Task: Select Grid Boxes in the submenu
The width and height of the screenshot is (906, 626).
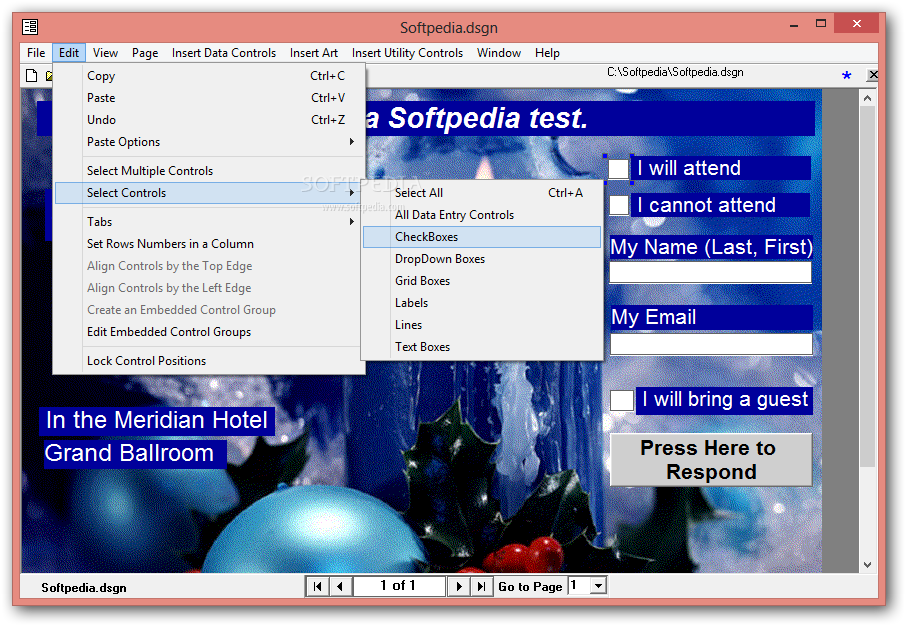Action: [x=482, y=280]
